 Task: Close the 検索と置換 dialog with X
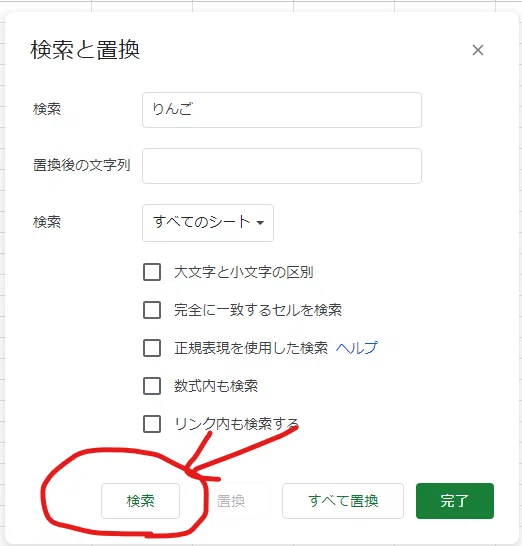click(x=478, y=50)
